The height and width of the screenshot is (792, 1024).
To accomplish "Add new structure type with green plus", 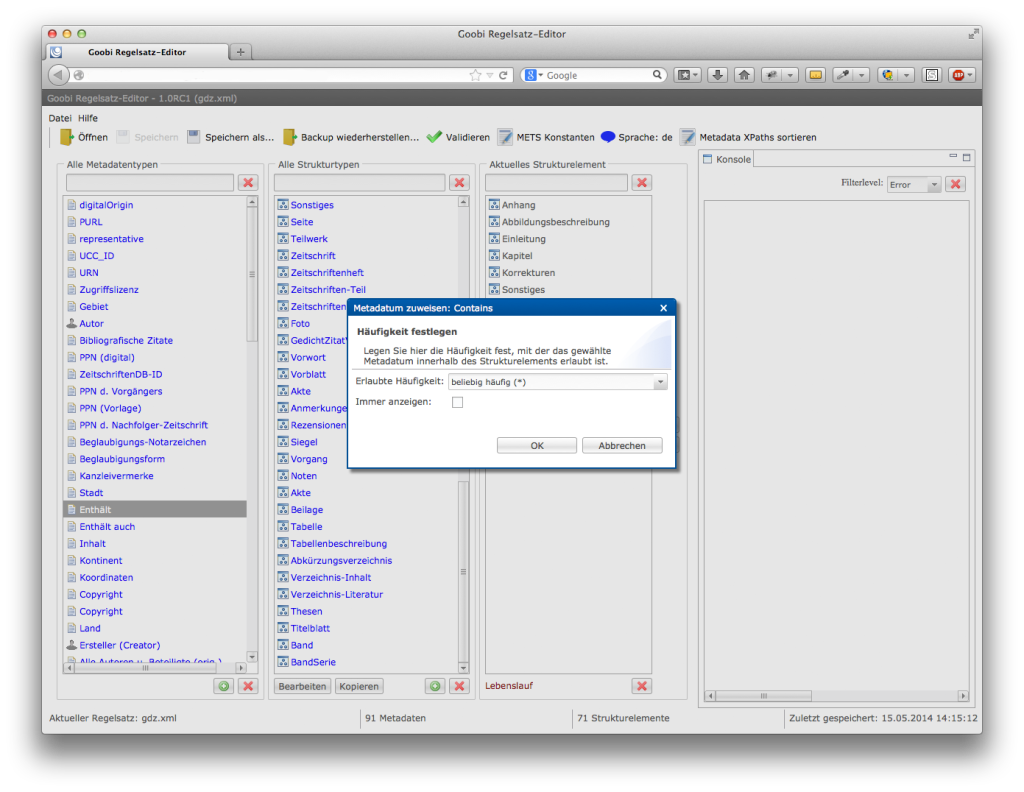I will tap(435, 686).
